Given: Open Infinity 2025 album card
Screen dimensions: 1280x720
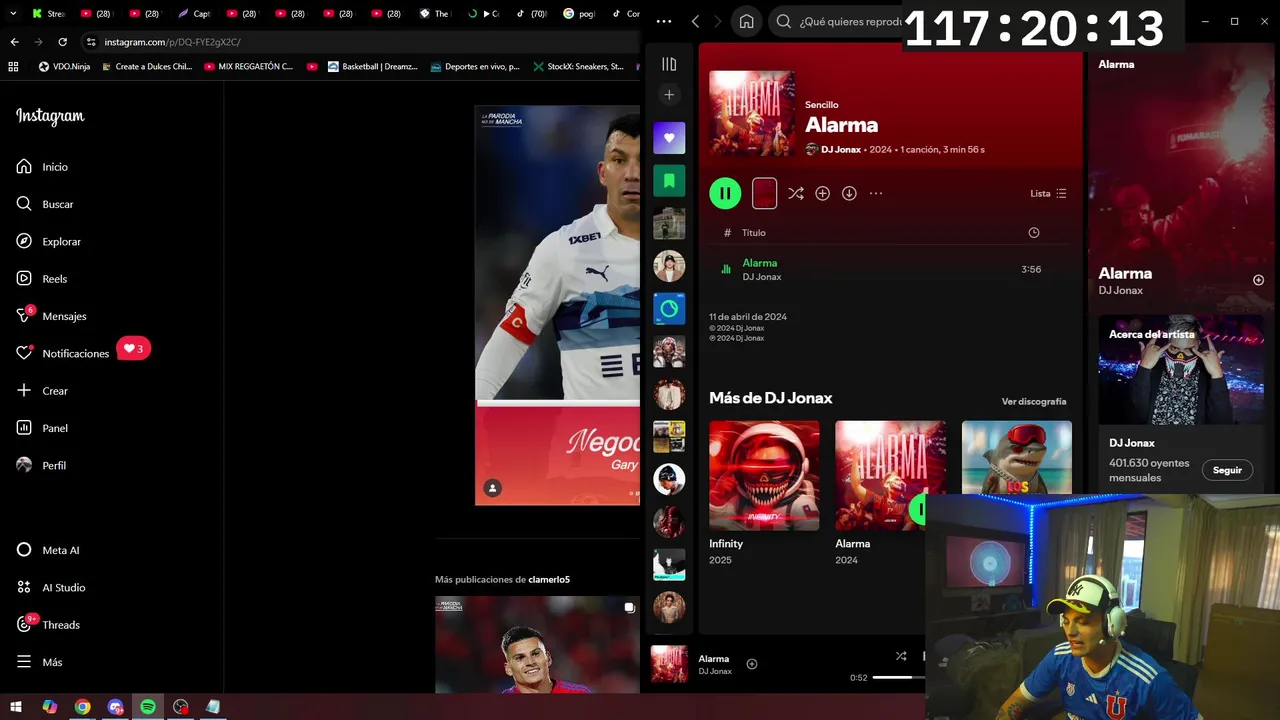Looking at the screenshot, I should [764, 494].
